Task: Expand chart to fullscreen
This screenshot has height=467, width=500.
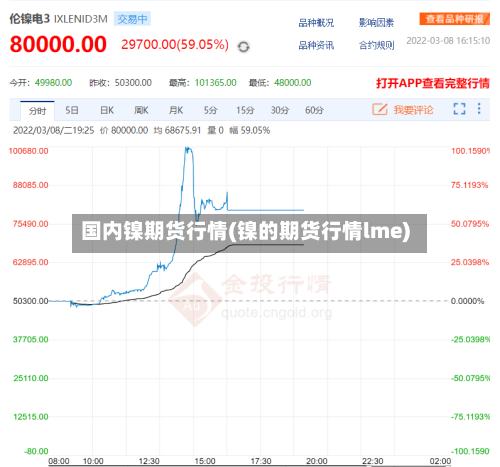Action: coord(459,109)
